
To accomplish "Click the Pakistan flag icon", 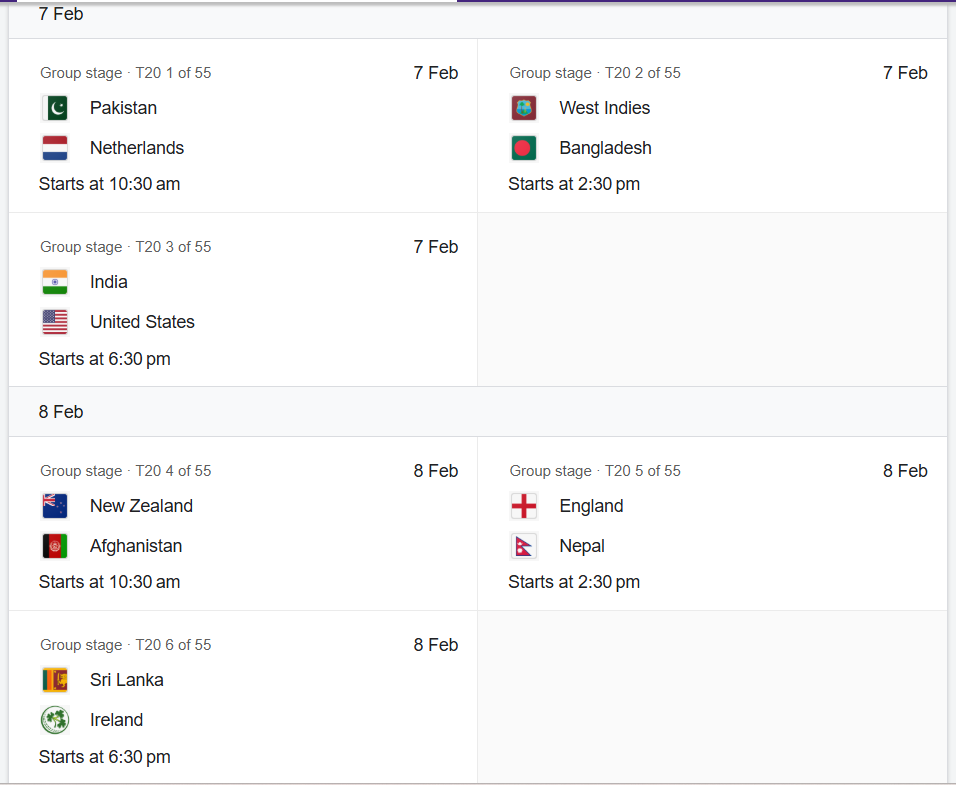I will pos(55,108).
